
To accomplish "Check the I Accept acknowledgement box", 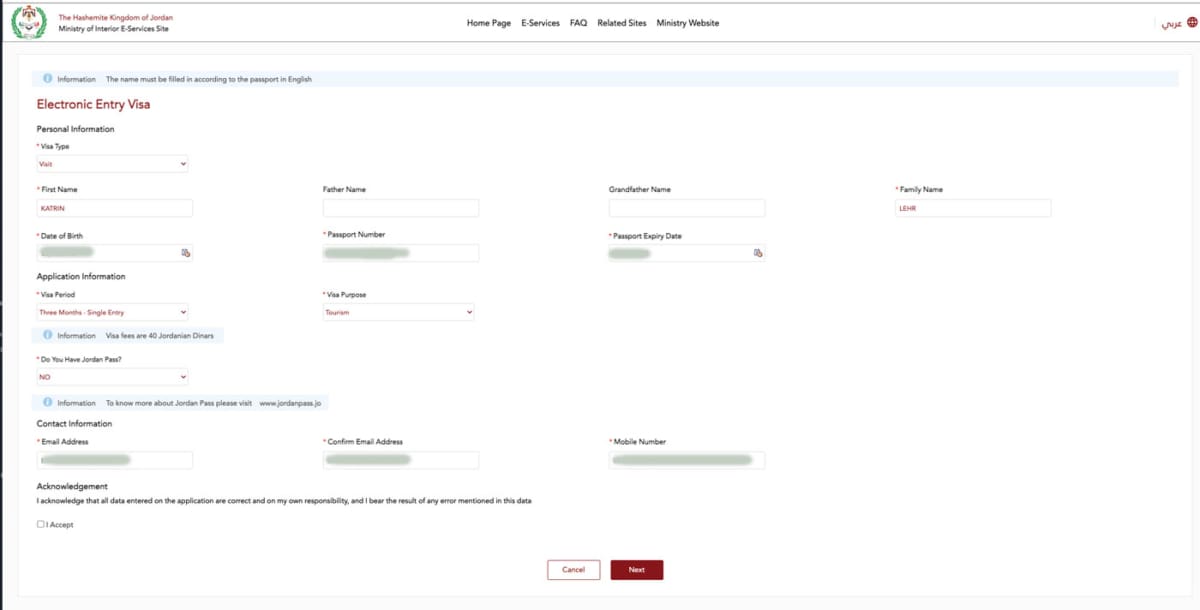I will pos(41,524).
